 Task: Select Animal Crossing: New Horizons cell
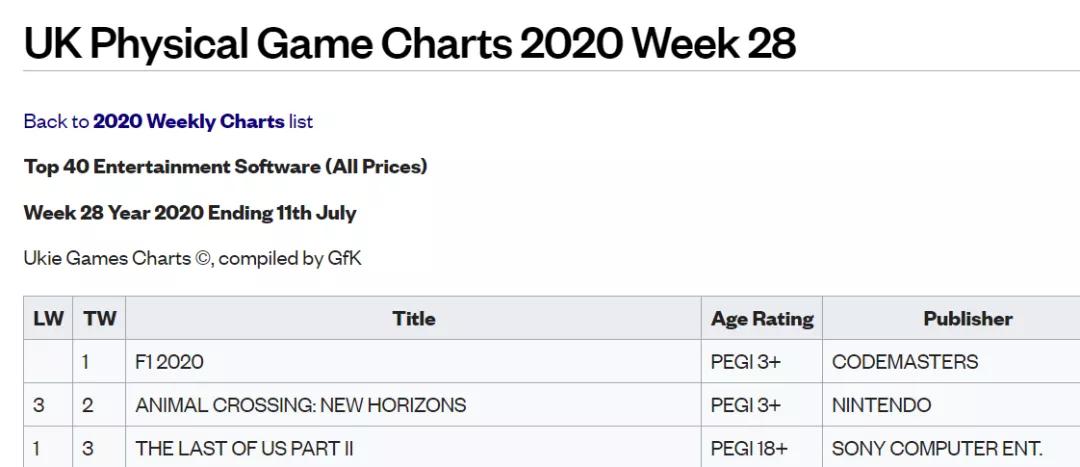pos(413,405)
